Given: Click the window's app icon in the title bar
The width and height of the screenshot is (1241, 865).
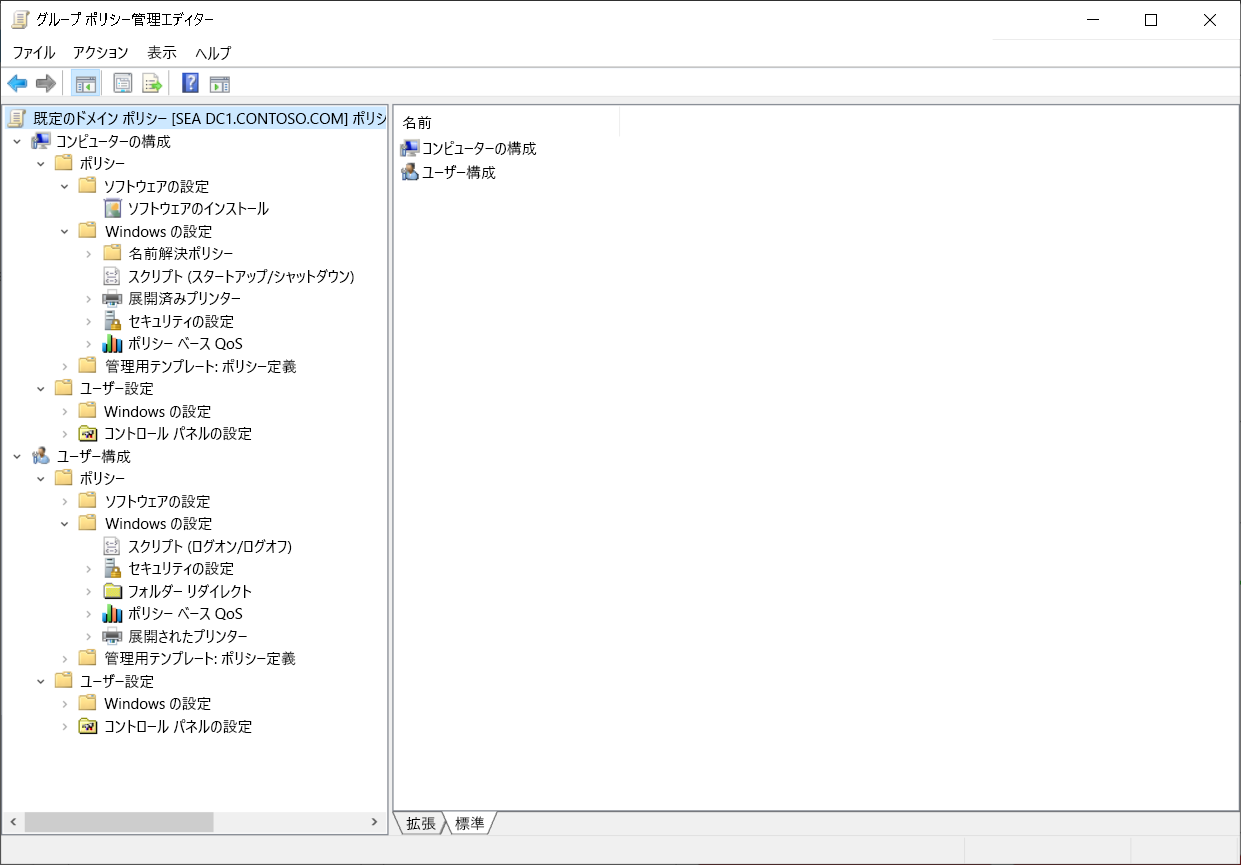Looking at the screenshot, I should click(x=20, y=20).
